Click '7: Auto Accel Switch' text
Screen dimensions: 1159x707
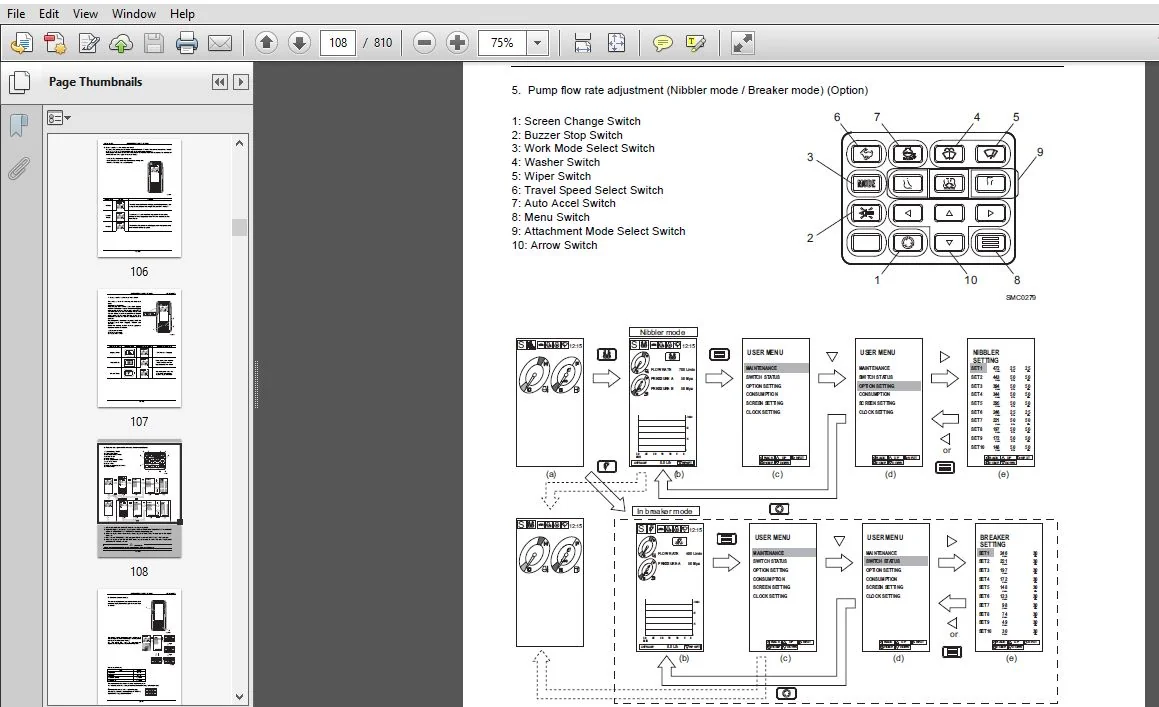click(563, 203)
